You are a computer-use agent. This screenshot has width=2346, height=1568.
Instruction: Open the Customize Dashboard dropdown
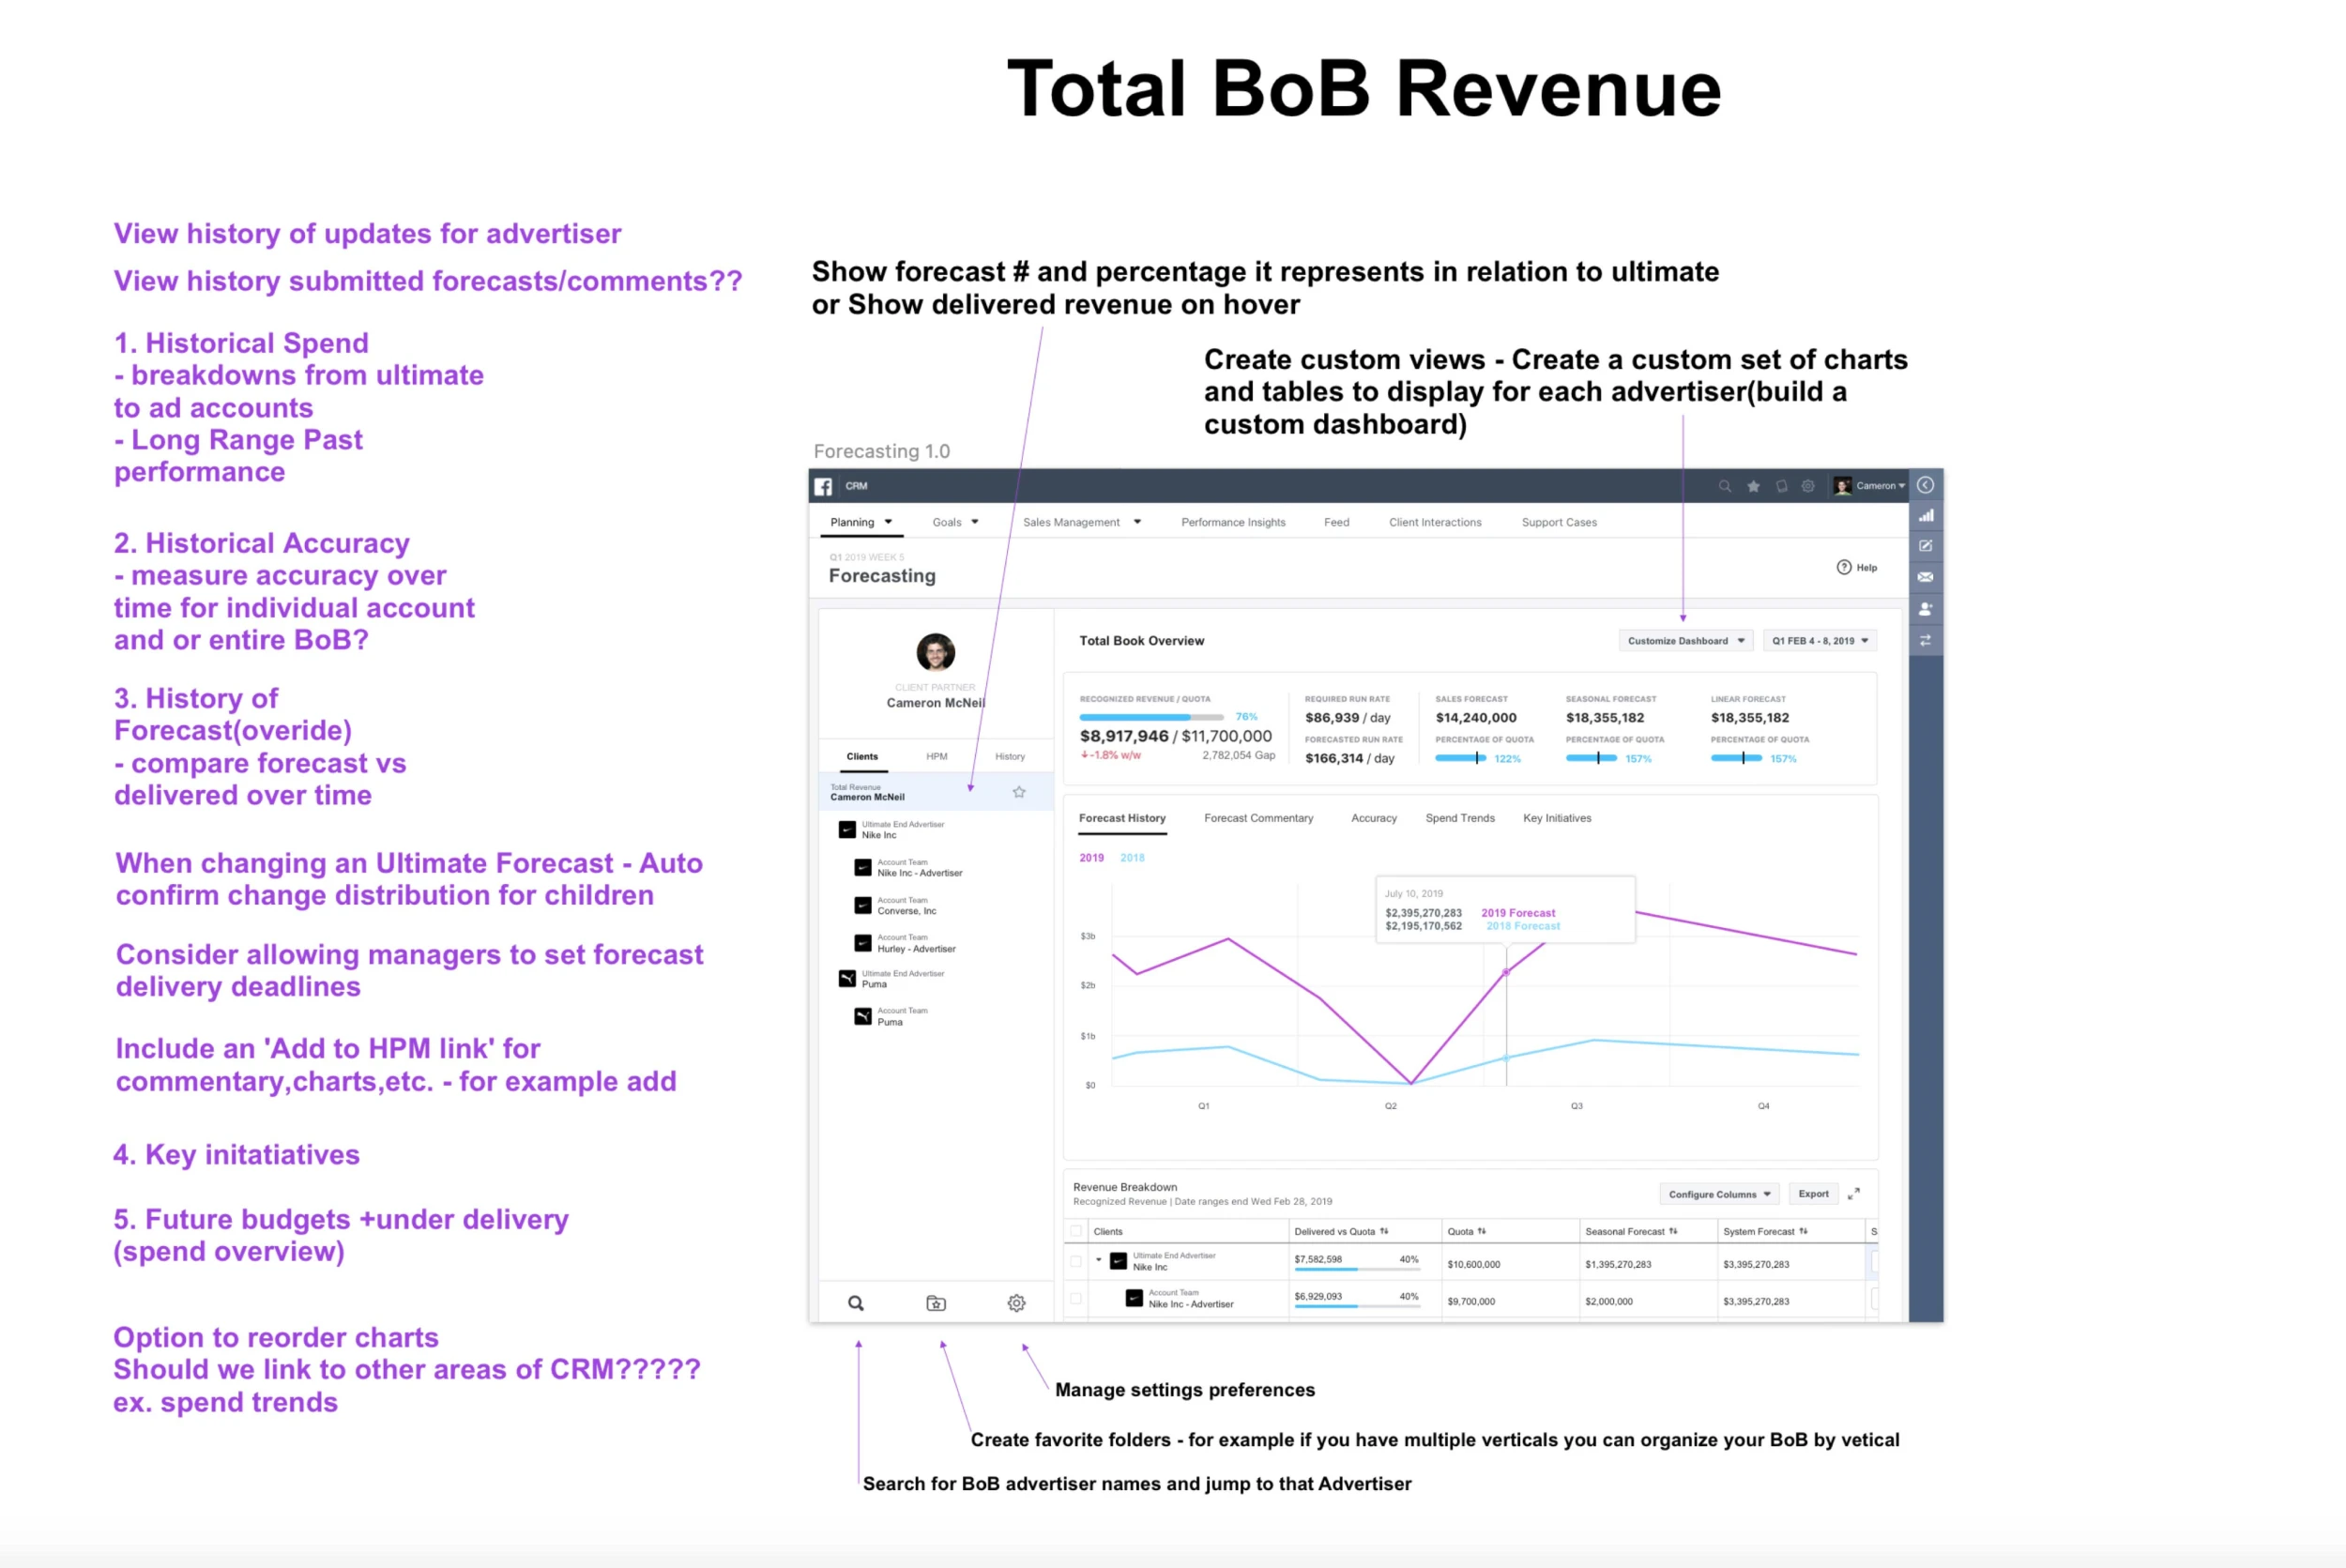point(1685,641)
